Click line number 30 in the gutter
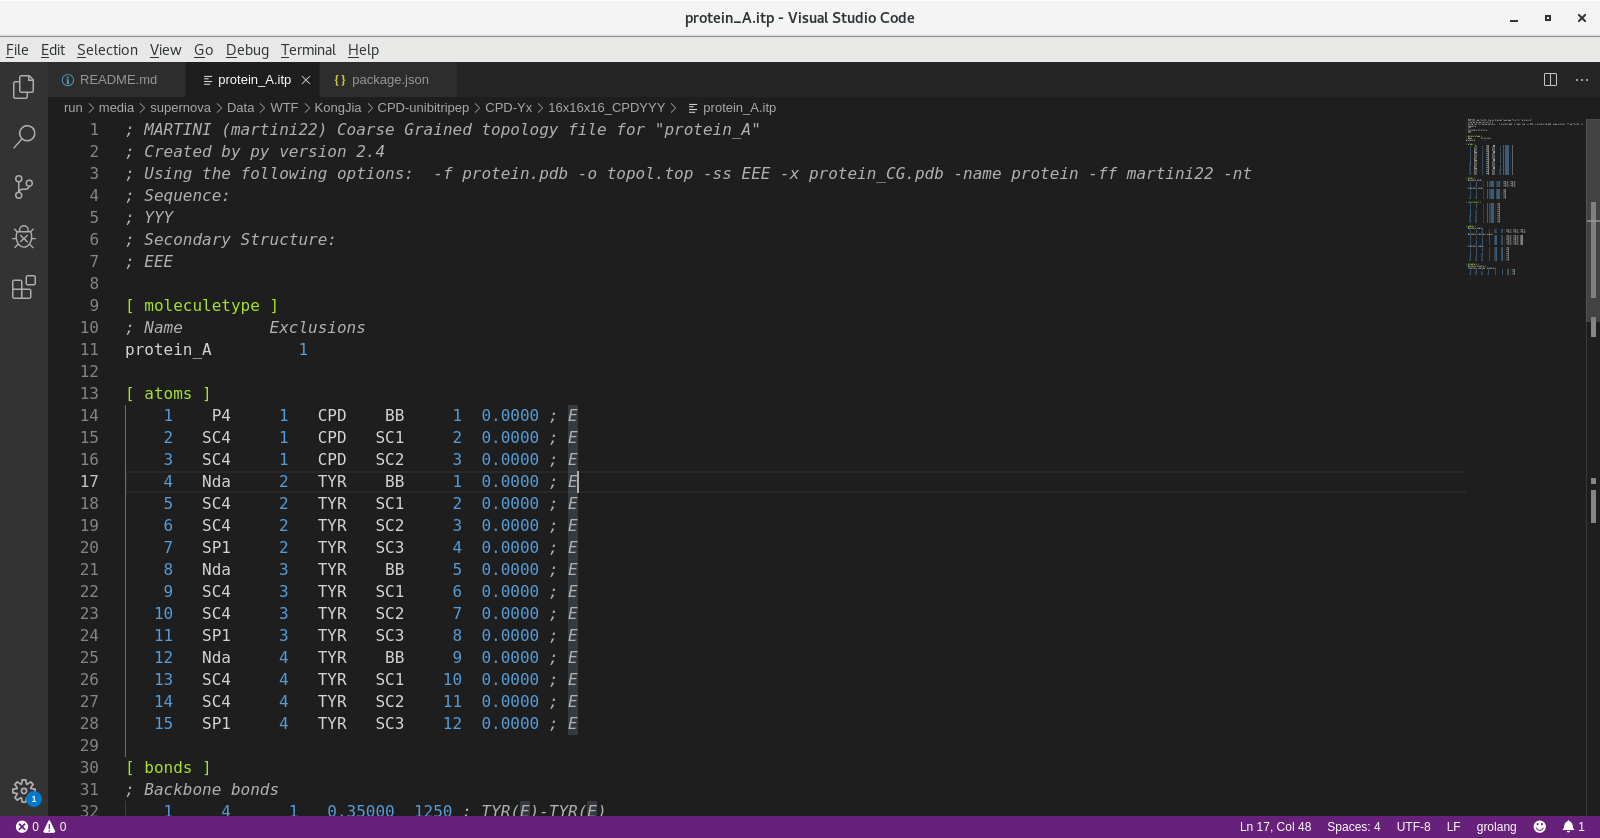Viewport: 1600px width, 838px height. tap(89, 768)
